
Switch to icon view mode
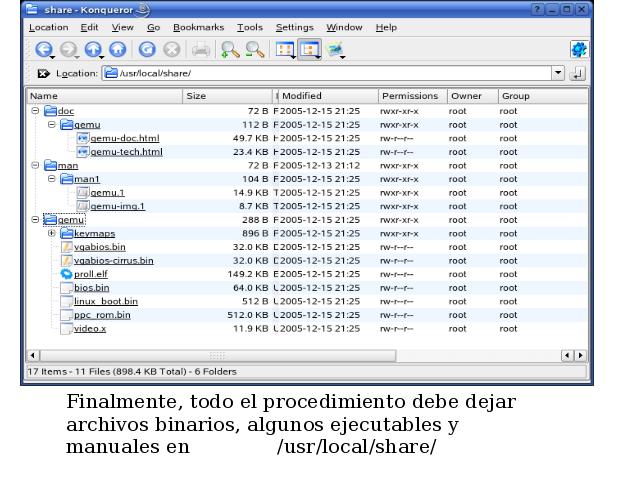285,50
